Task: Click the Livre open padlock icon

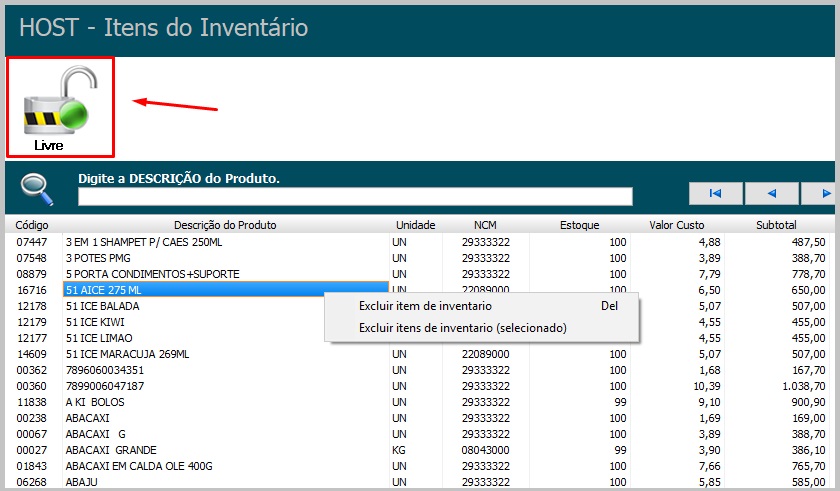Action: [60, 107]
